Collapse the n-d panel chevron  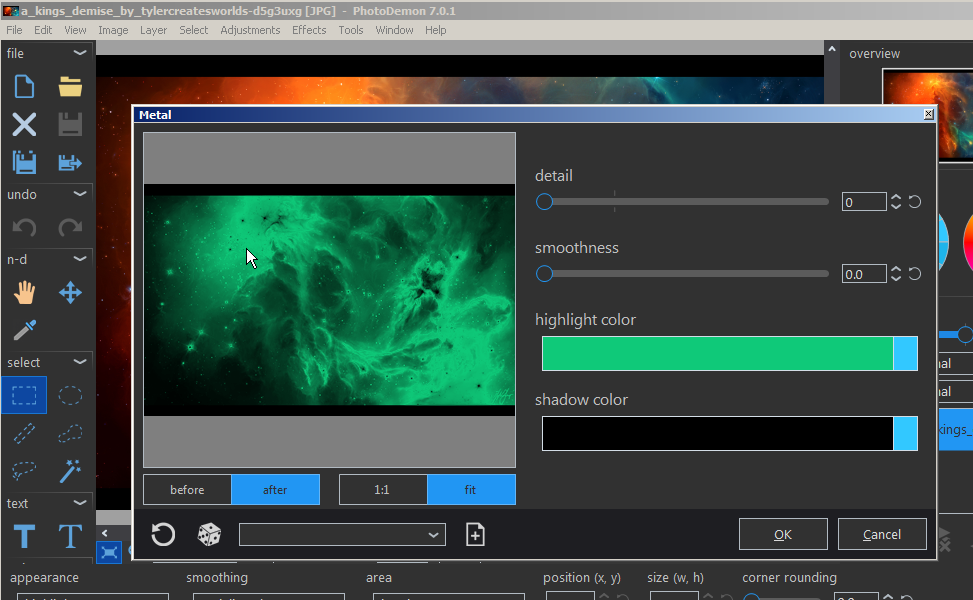80,259
